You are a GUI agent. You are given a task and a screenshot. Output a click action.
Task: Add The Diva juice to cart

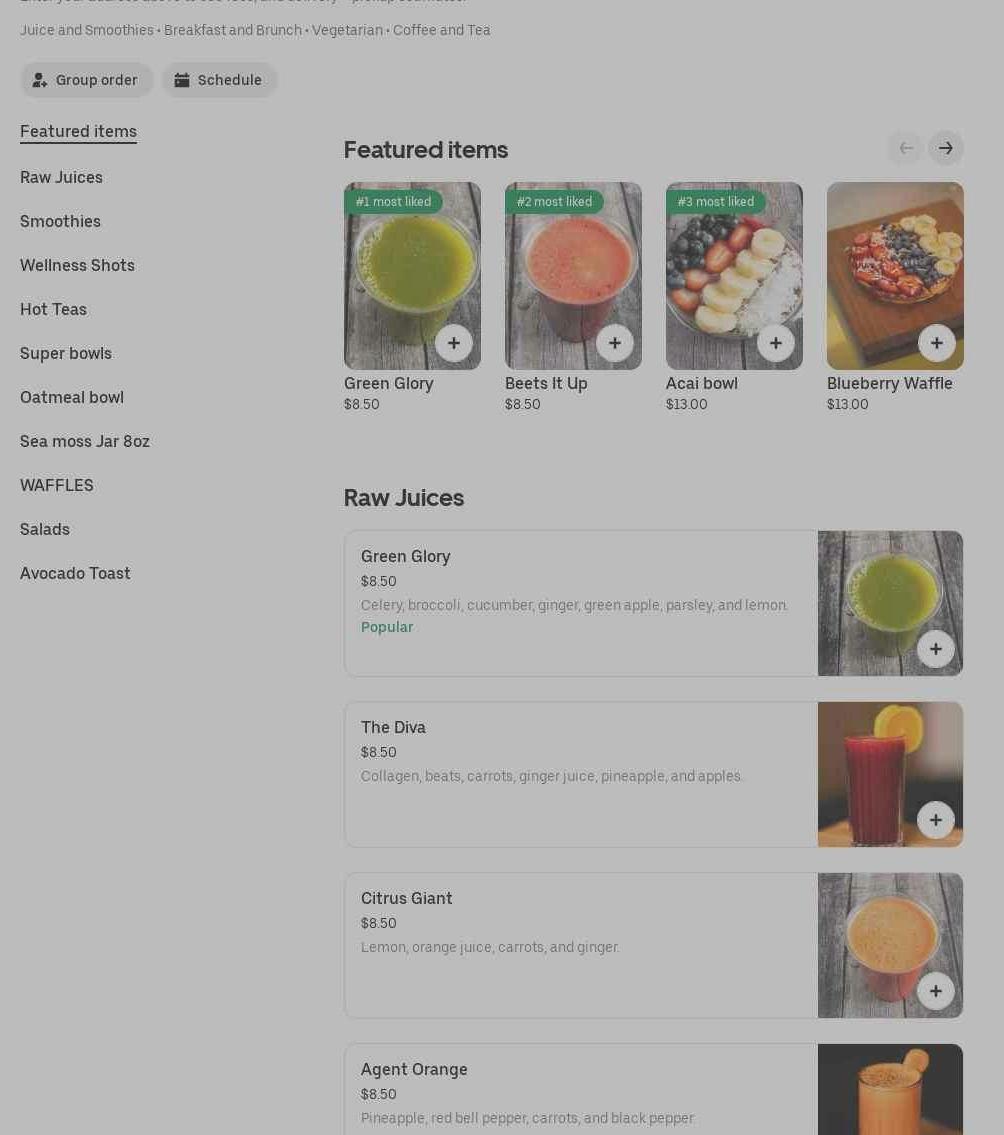(x=936, y=820)
